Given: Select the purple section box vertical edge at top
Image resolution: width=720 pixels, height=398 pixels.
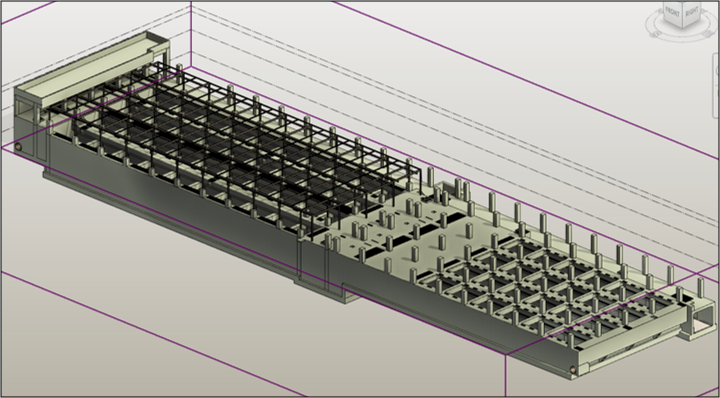Looking at the screenshot, I should tap(191, 34).
